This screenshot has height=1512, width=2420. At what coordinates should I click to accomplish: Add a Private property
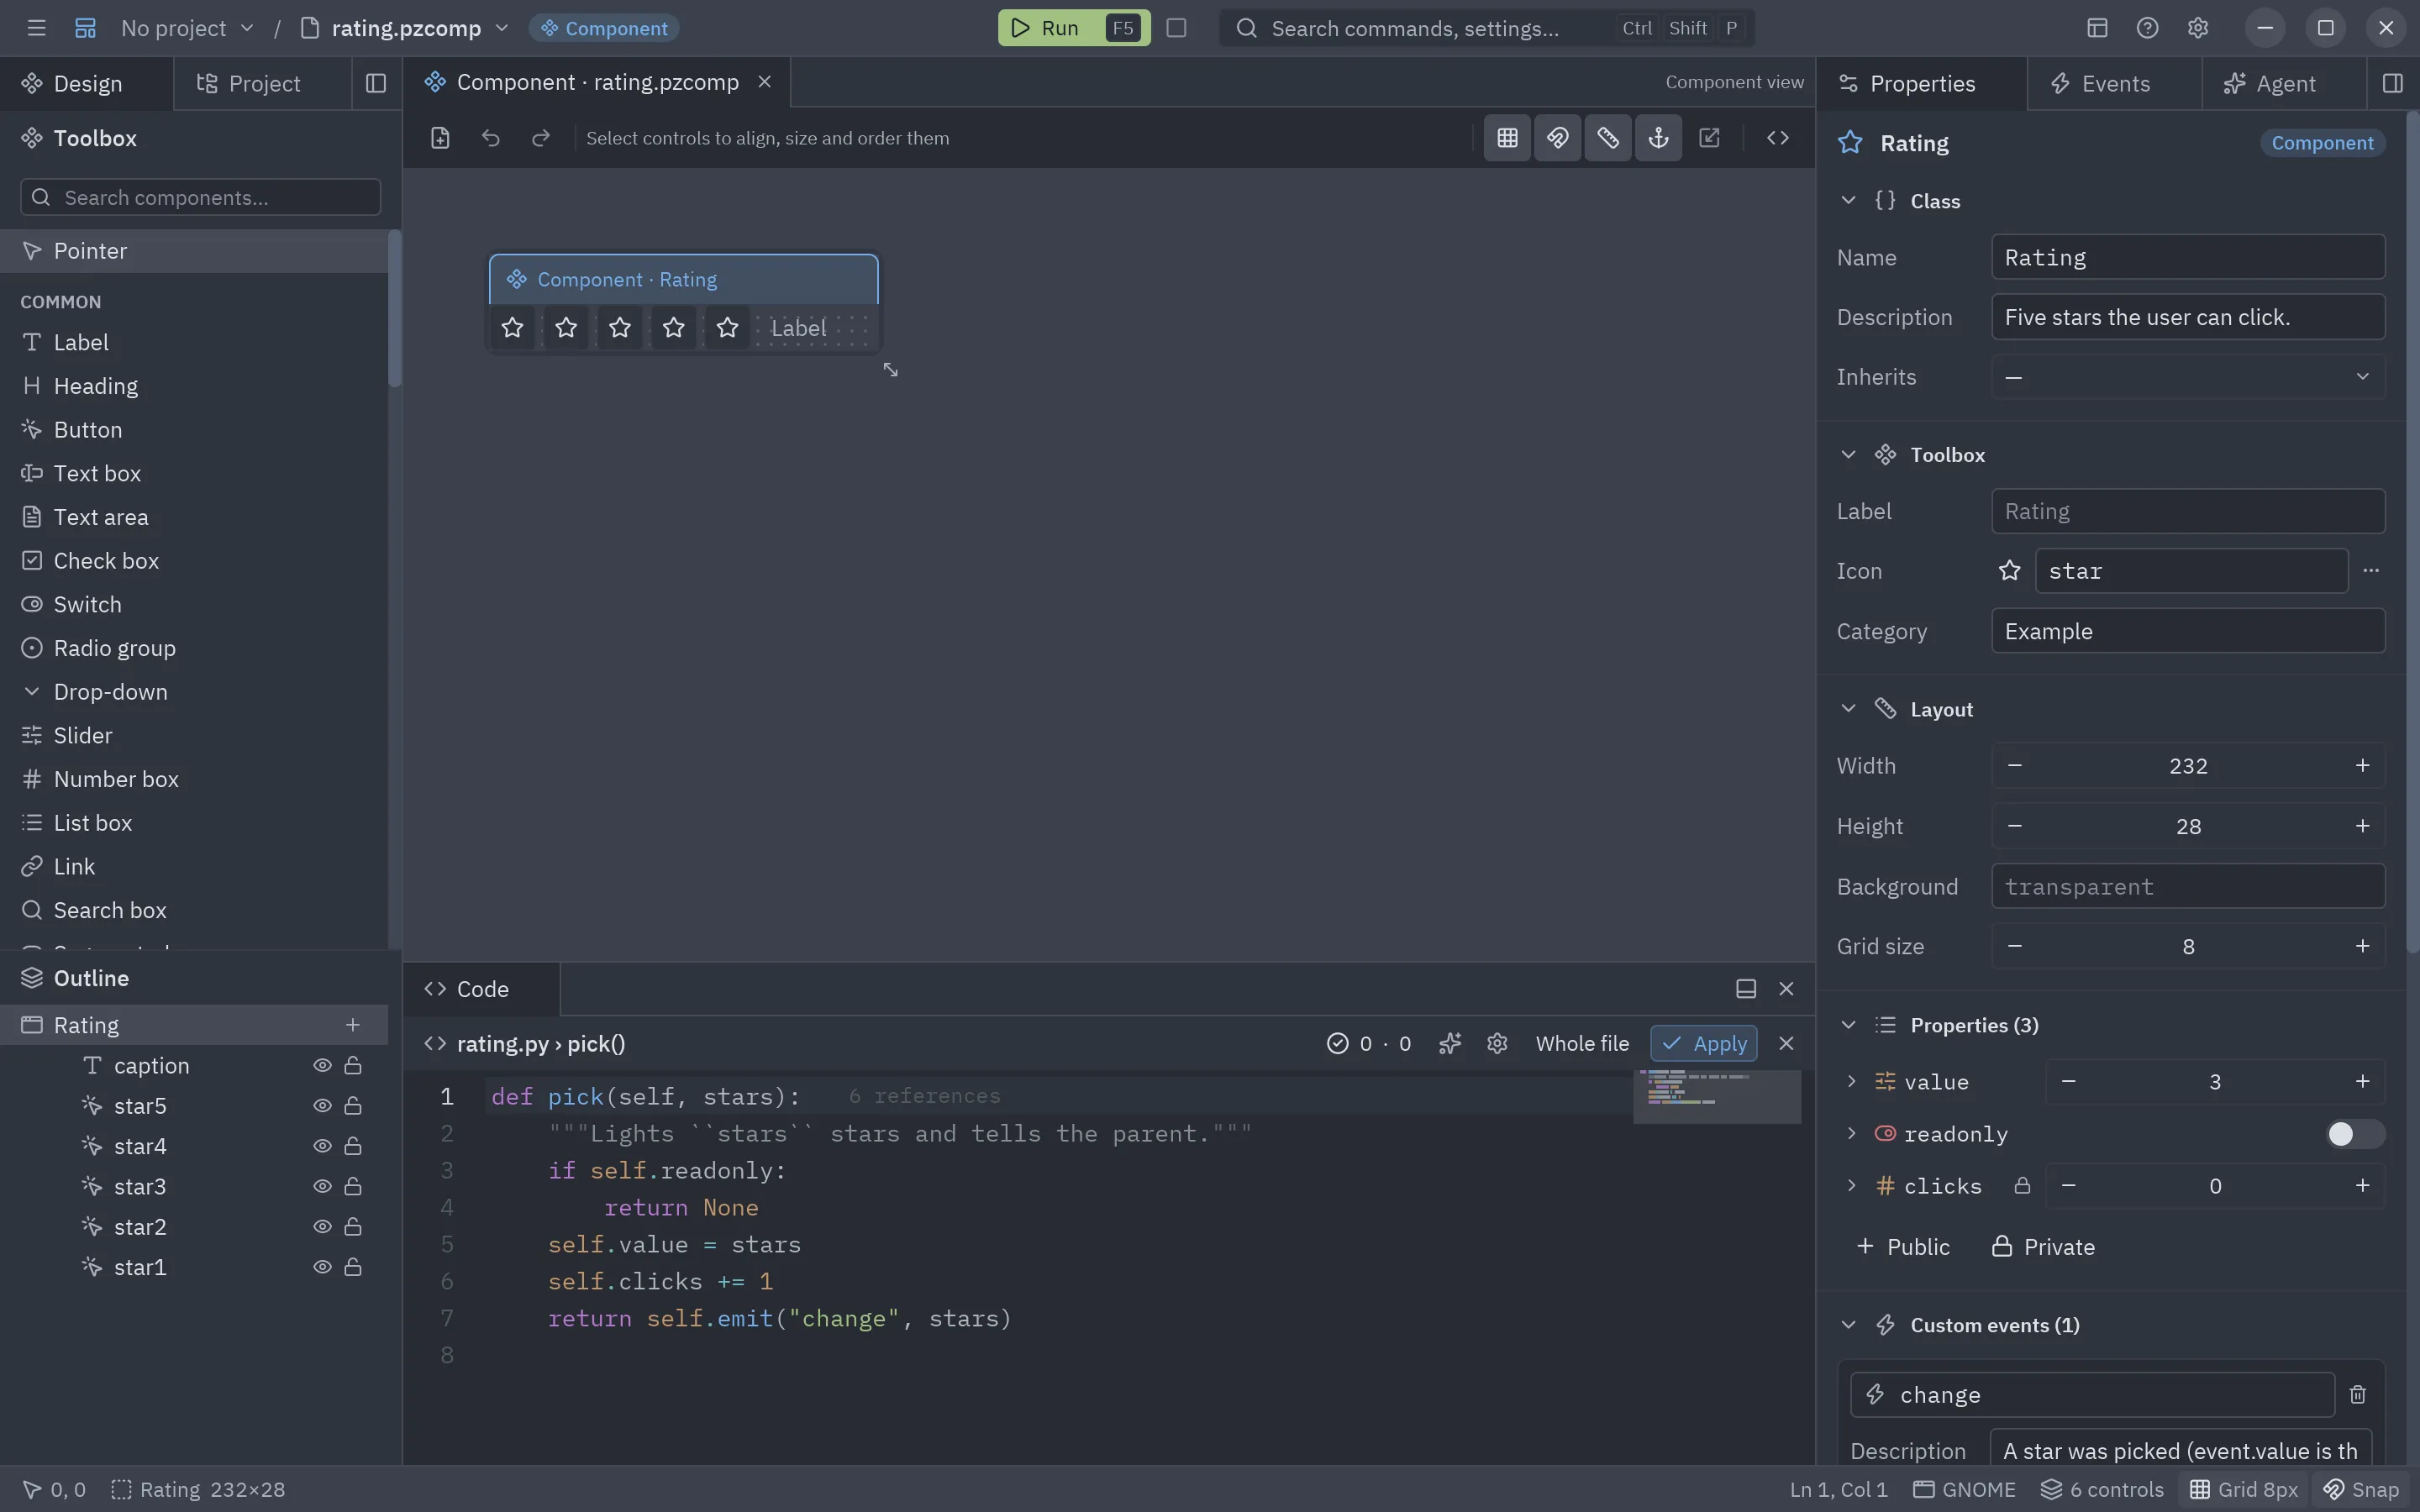(x=2043, y=1247)
